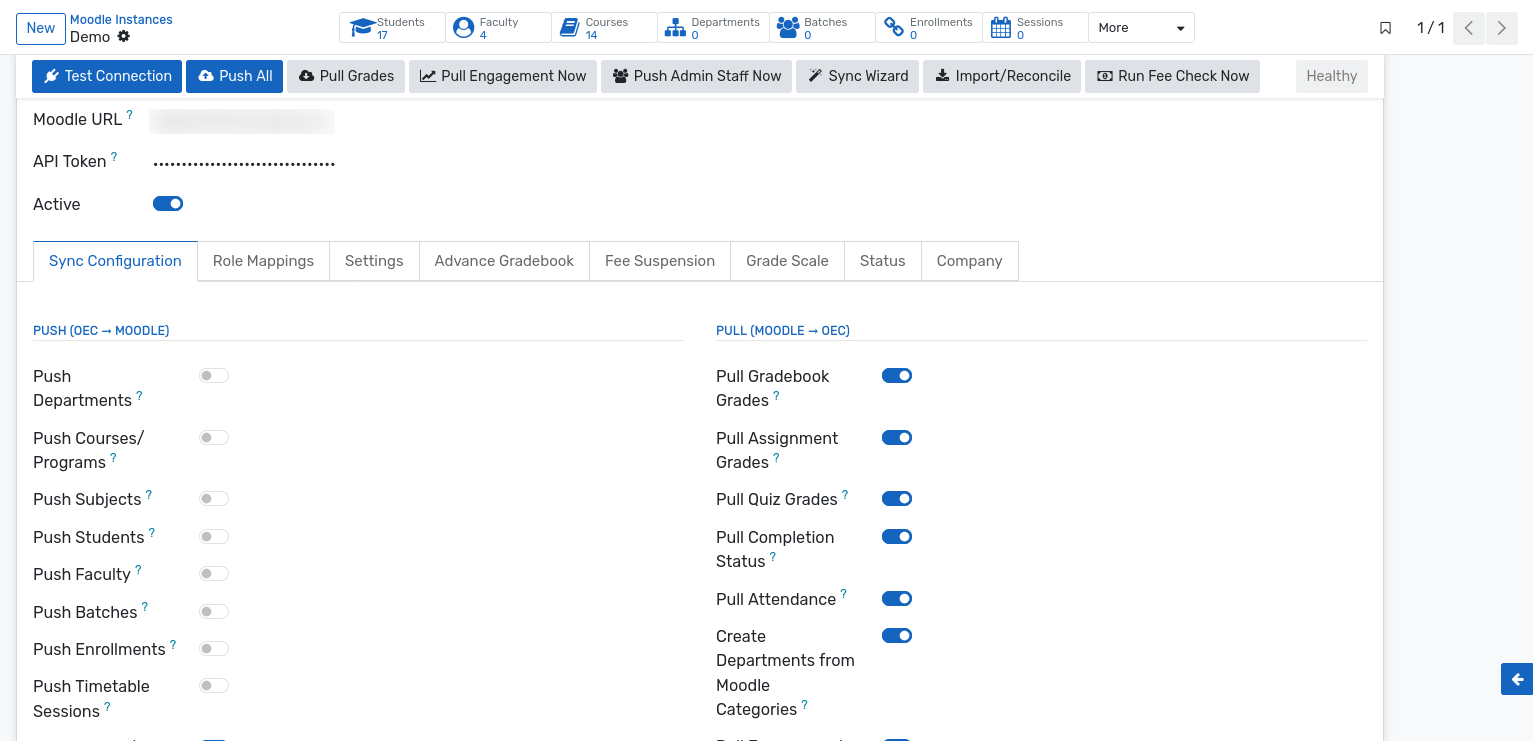This screenshot has width=1533, height=741.
Task: Launch the Sync Wizard
Action: coord(858,76)
